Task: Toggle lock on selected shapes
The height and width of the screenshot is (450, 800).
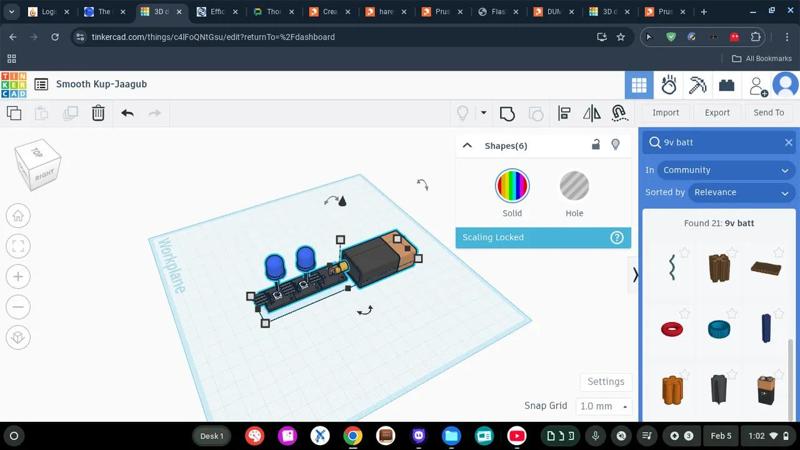Action: pos(595,144)
